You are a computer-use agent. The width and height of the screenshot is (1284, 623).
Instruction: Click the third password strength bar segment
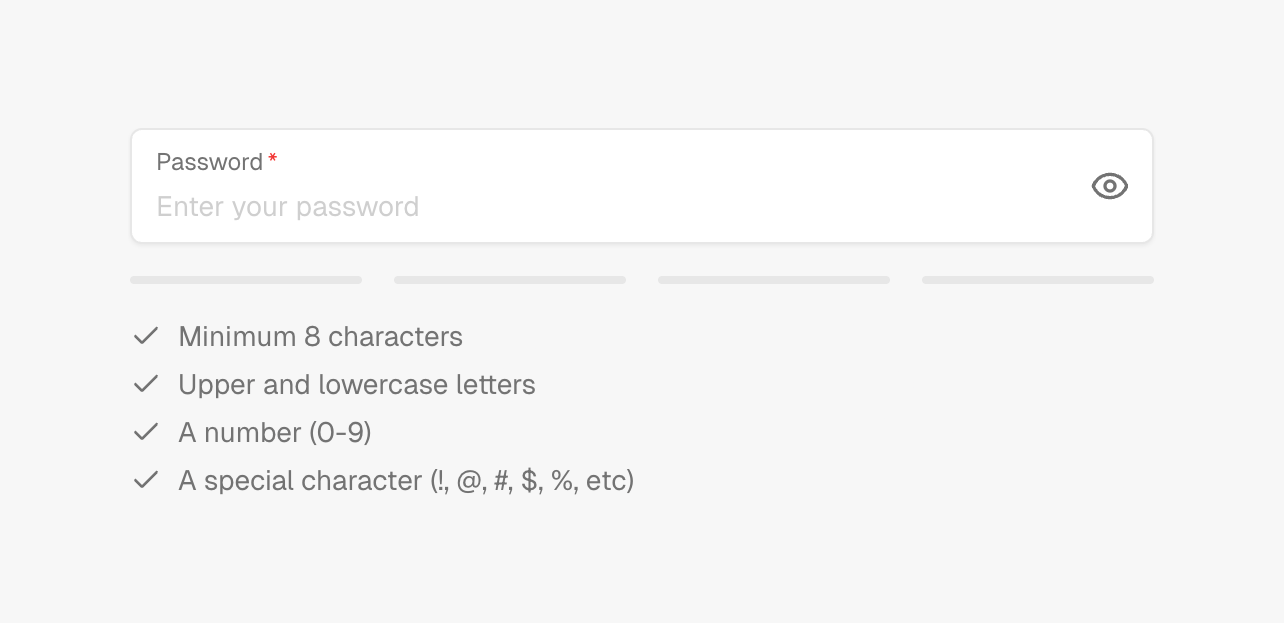tap(774, 280)
